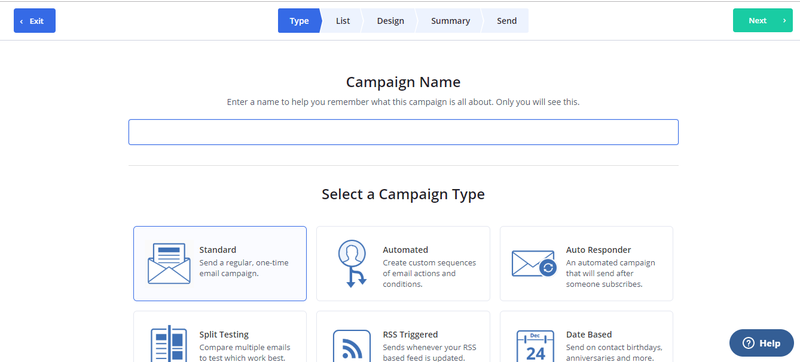This screenshot has height=362, width=800.
Task: Click the Split Testing pages icon
Action: click(x=169, y=344)
